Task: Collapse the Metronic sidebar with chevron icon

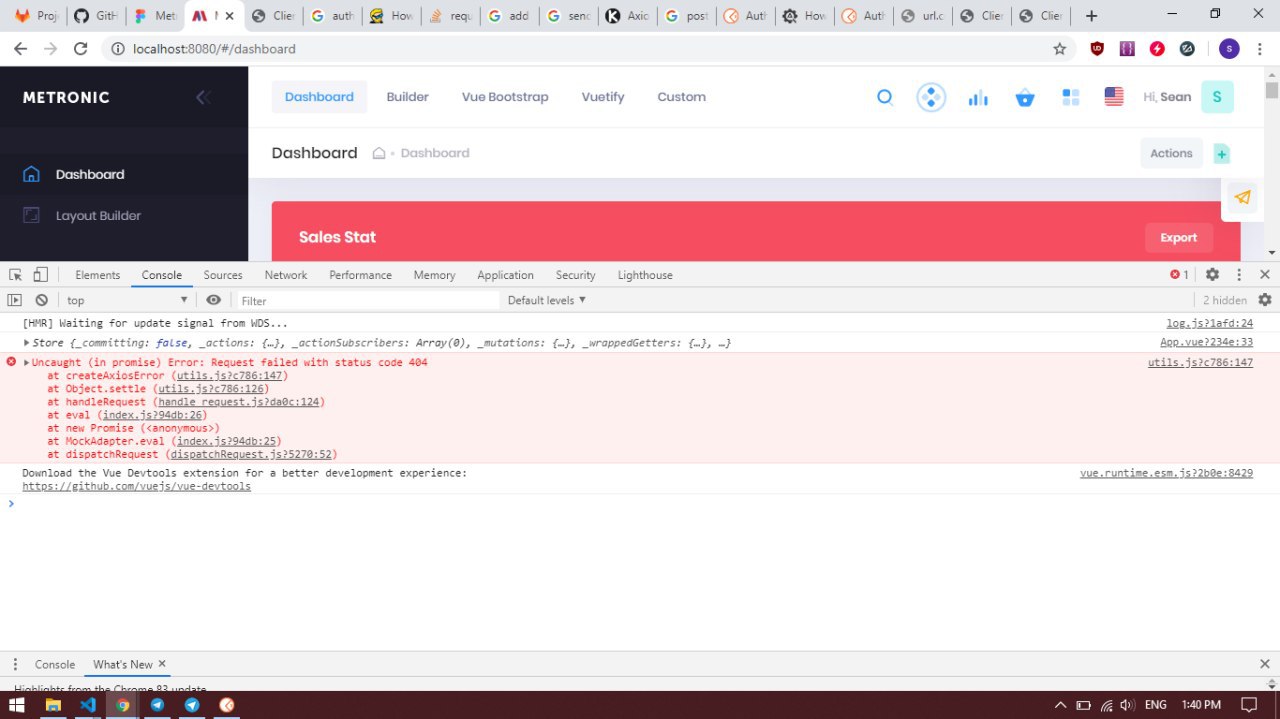Action: tap(203, 97)
